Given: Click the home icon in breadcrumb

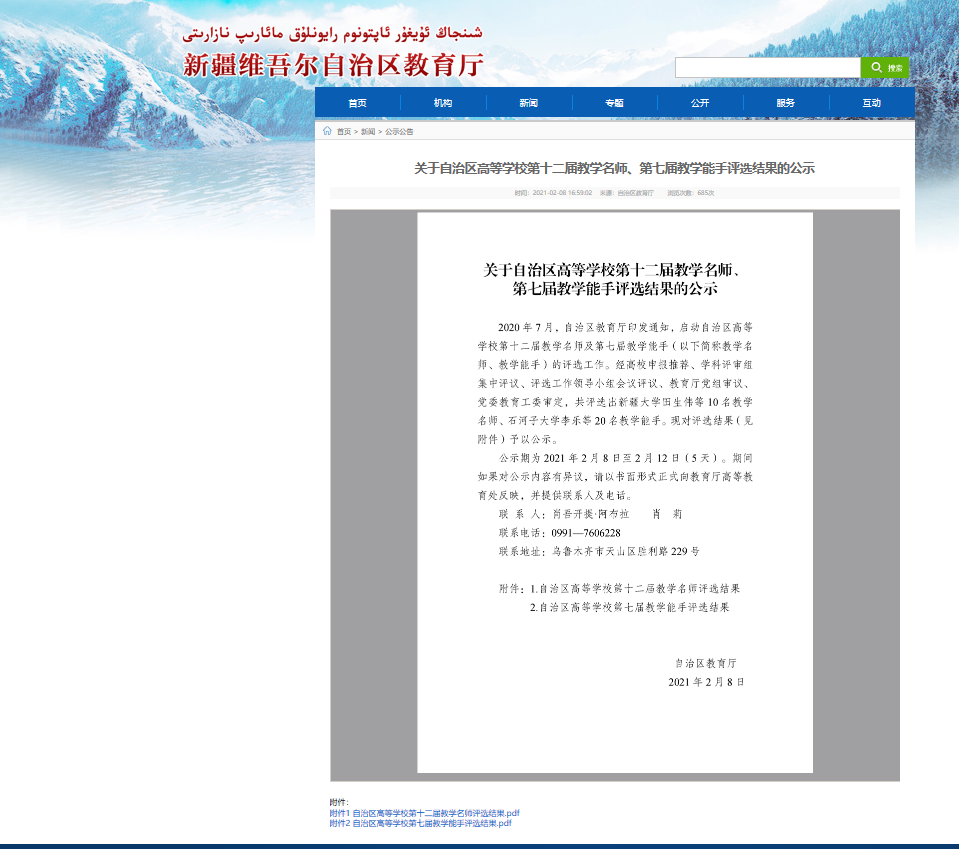Looking at the screenshot, I should coord(327,131).
